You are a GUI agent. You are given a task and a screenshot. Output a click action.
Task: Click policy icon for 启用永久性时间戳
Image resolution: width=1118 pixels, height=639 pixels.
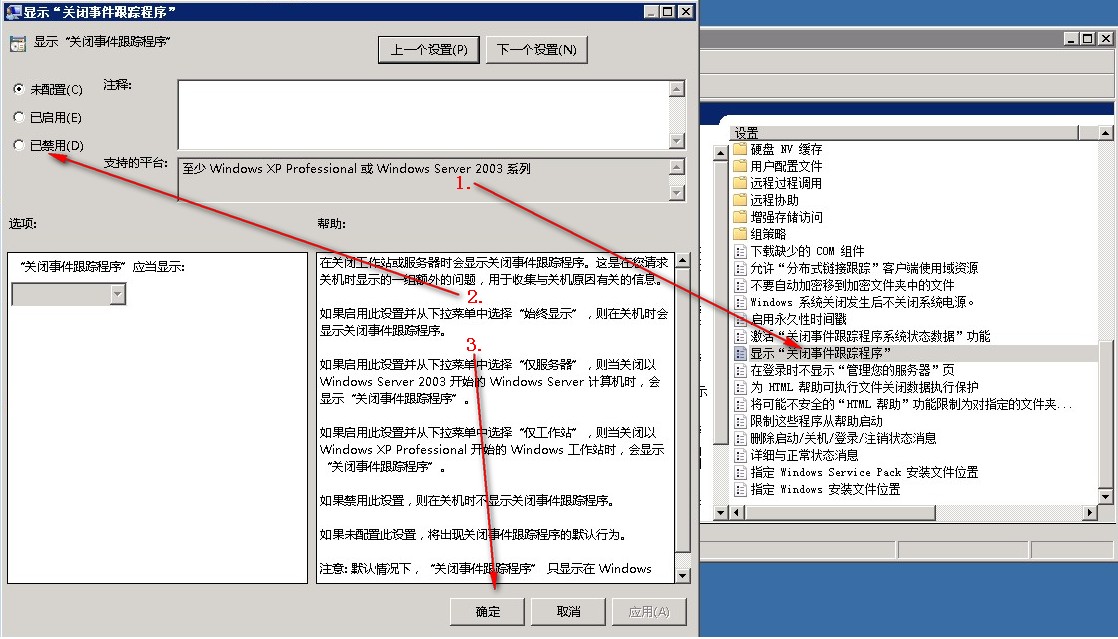pos(740,319)
